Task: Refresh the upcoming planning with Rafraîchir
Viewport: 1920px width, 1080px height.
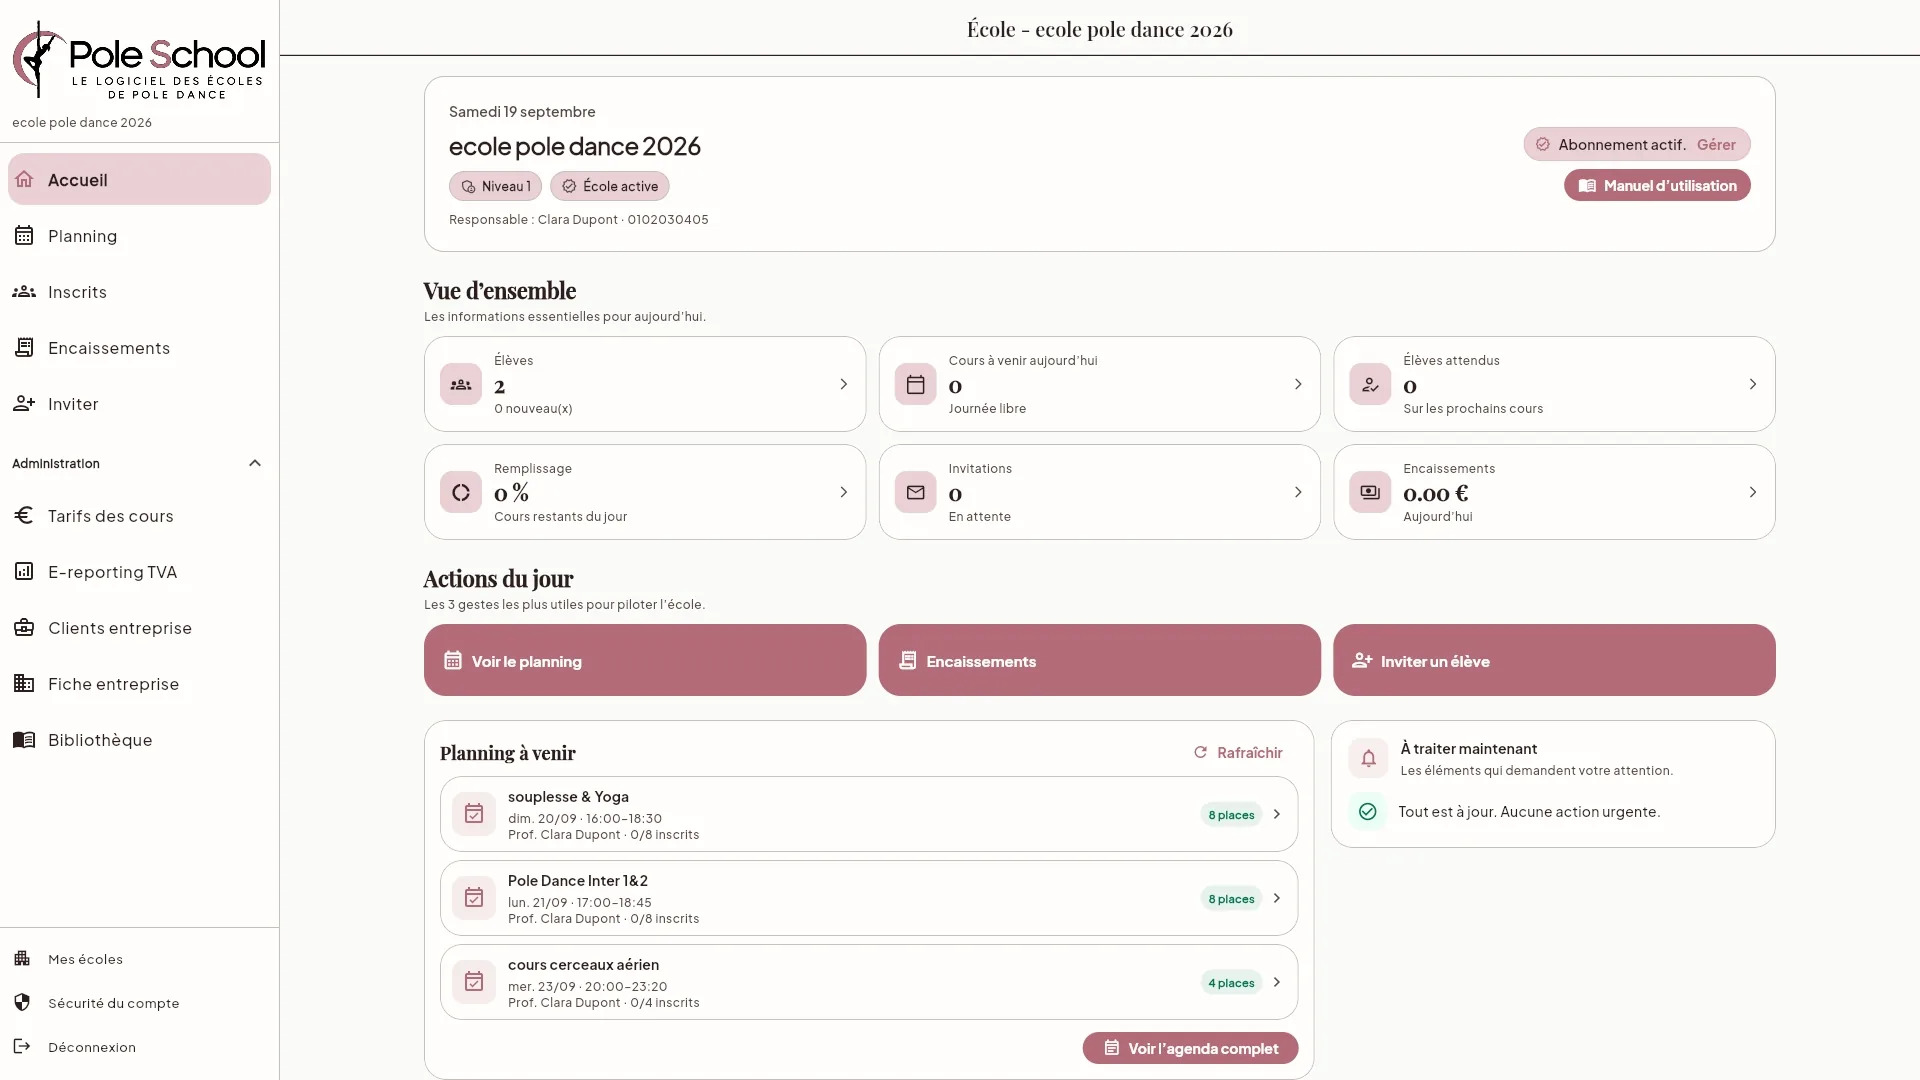Action: [1238, 752]
